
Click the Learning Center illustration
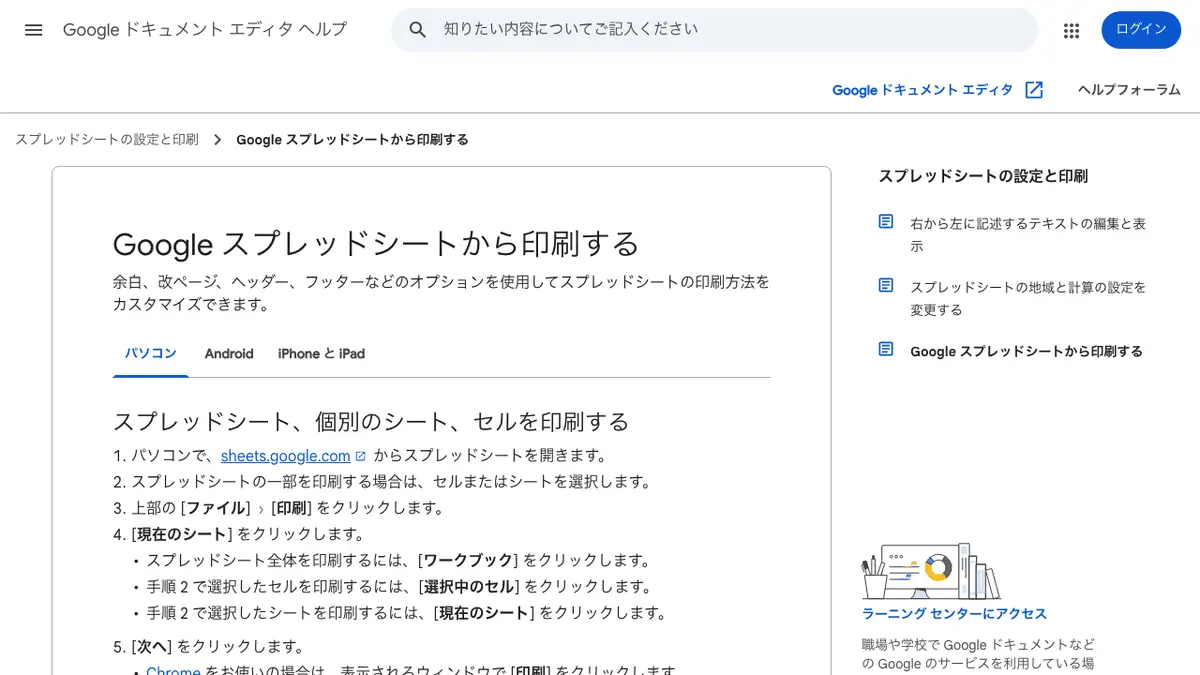point(930,571)
